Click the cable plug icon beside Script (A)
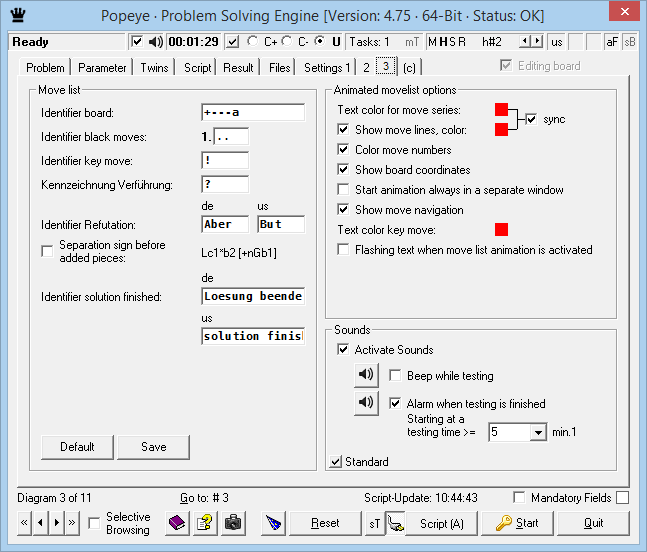Screen dimensions: 647x552 point(395,523)
